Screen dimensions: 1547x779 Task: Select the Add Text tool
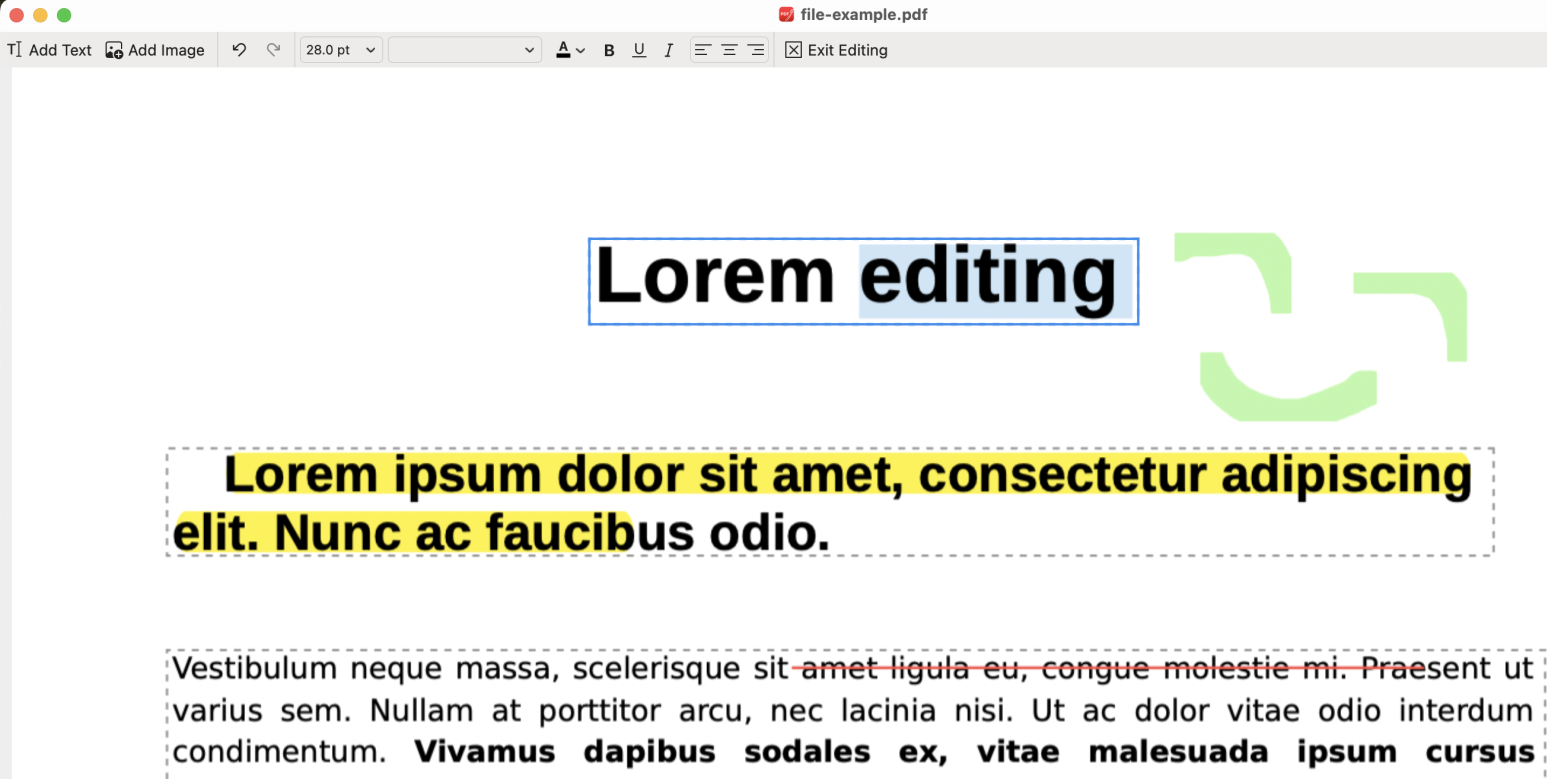[x=48, y=49]
